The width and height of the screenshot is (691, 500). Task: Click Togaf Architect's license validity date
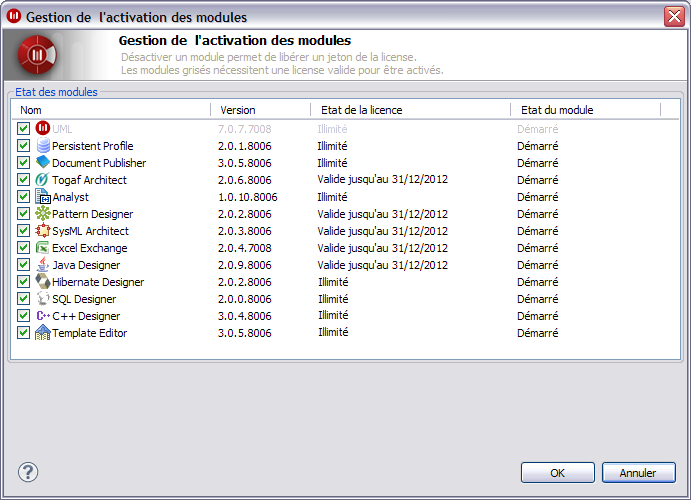[383, 179]
